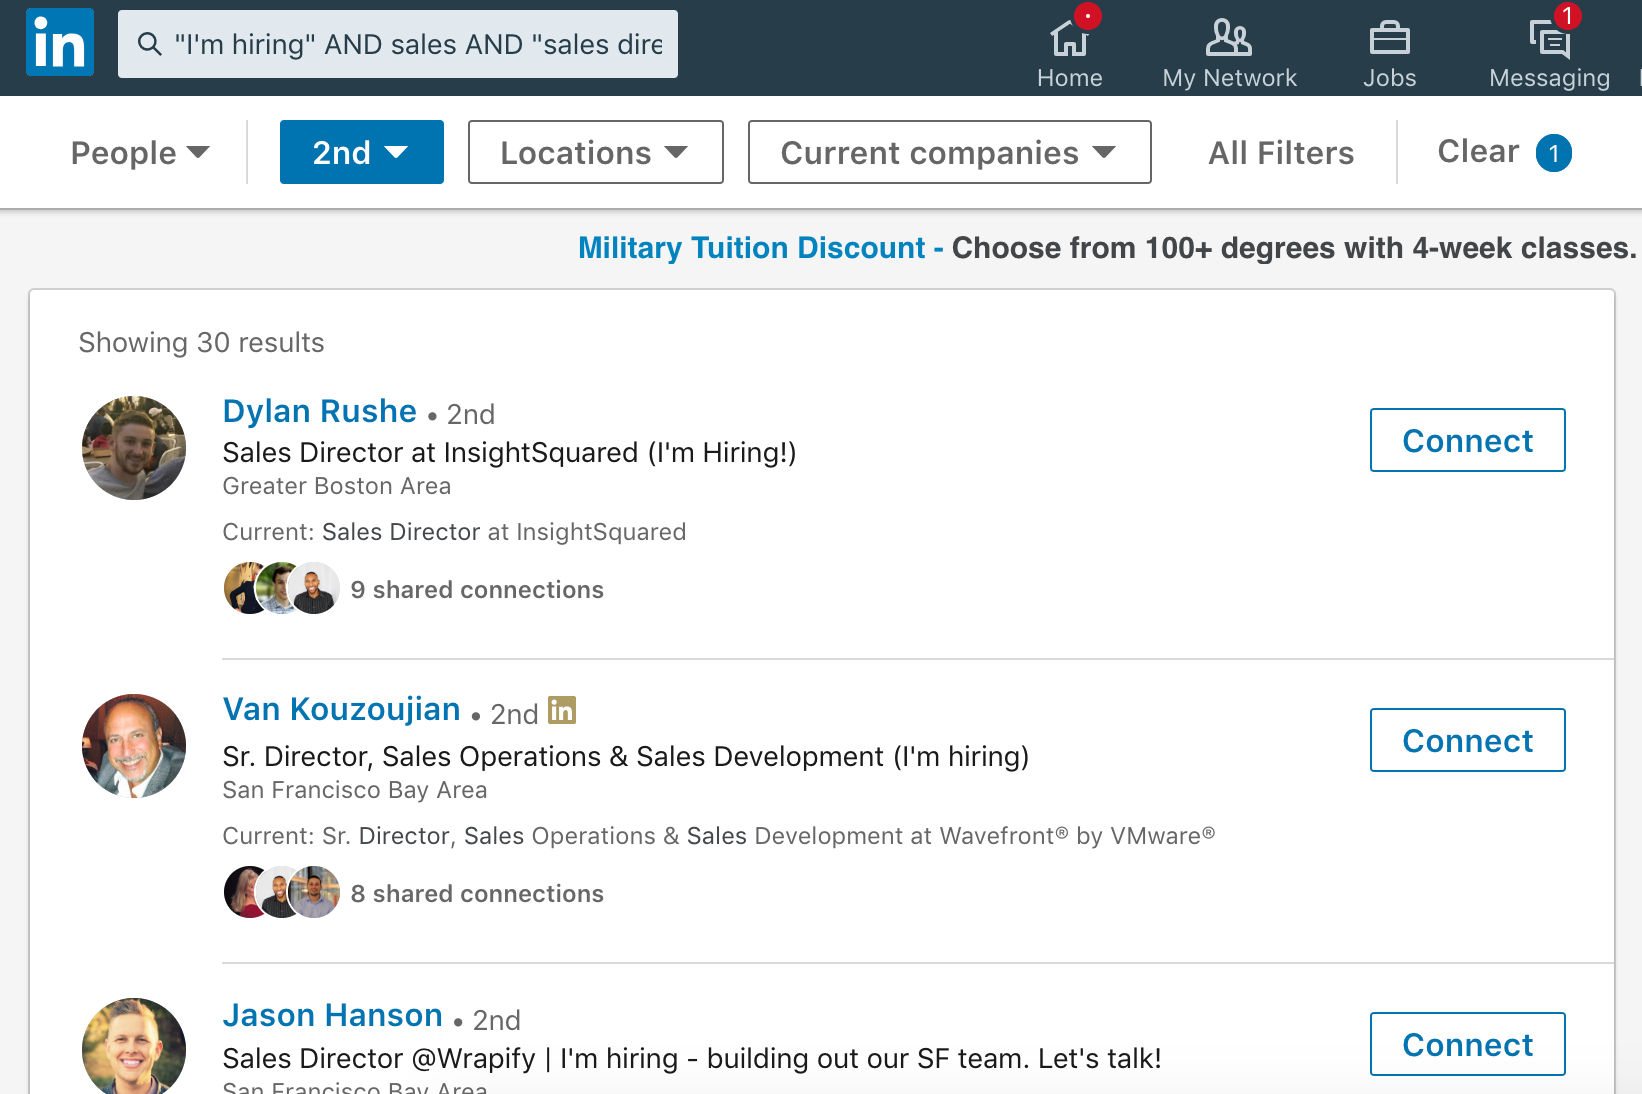This screenshot has height=1094, width=1642.
Task: Connect with Van Kouzoujian
Action: click(x=1468, y=740)
